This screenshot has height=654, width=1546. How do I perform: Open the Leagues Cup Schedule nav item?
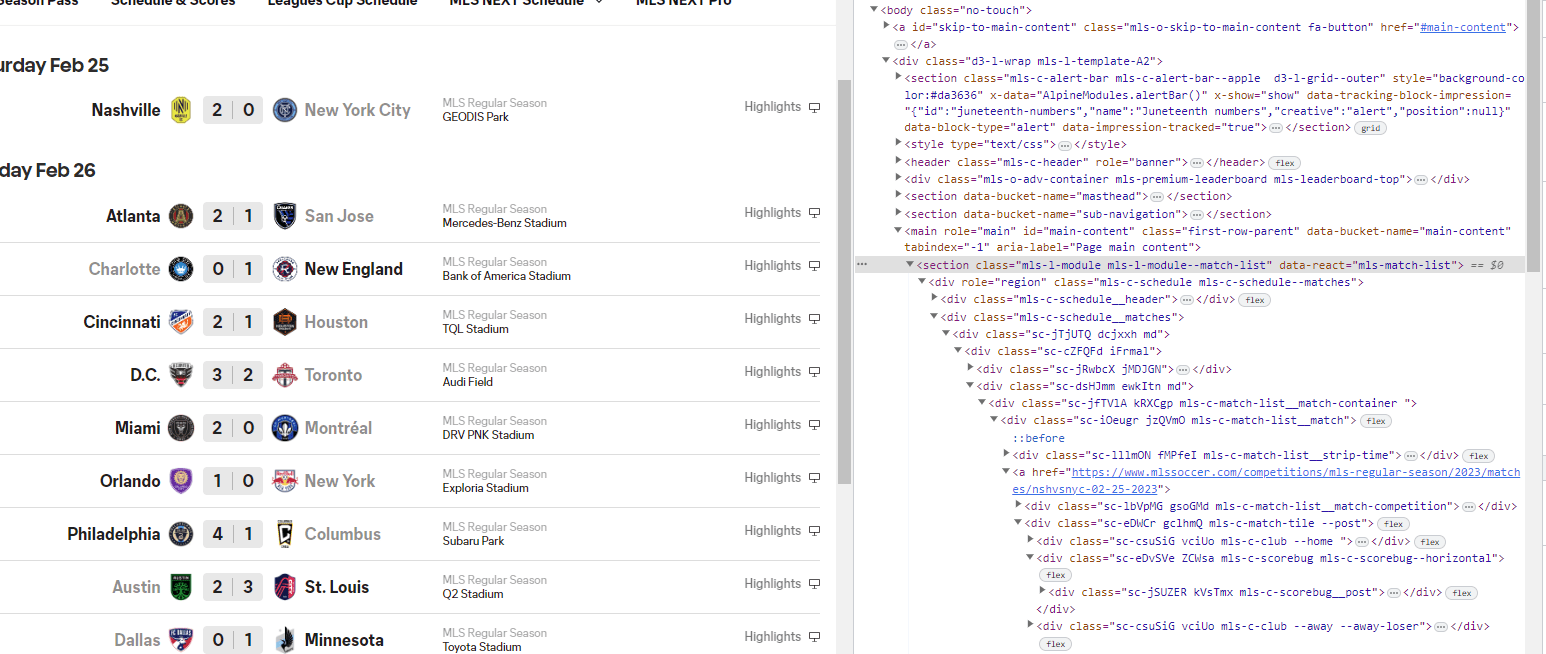(x=342, y=3)
